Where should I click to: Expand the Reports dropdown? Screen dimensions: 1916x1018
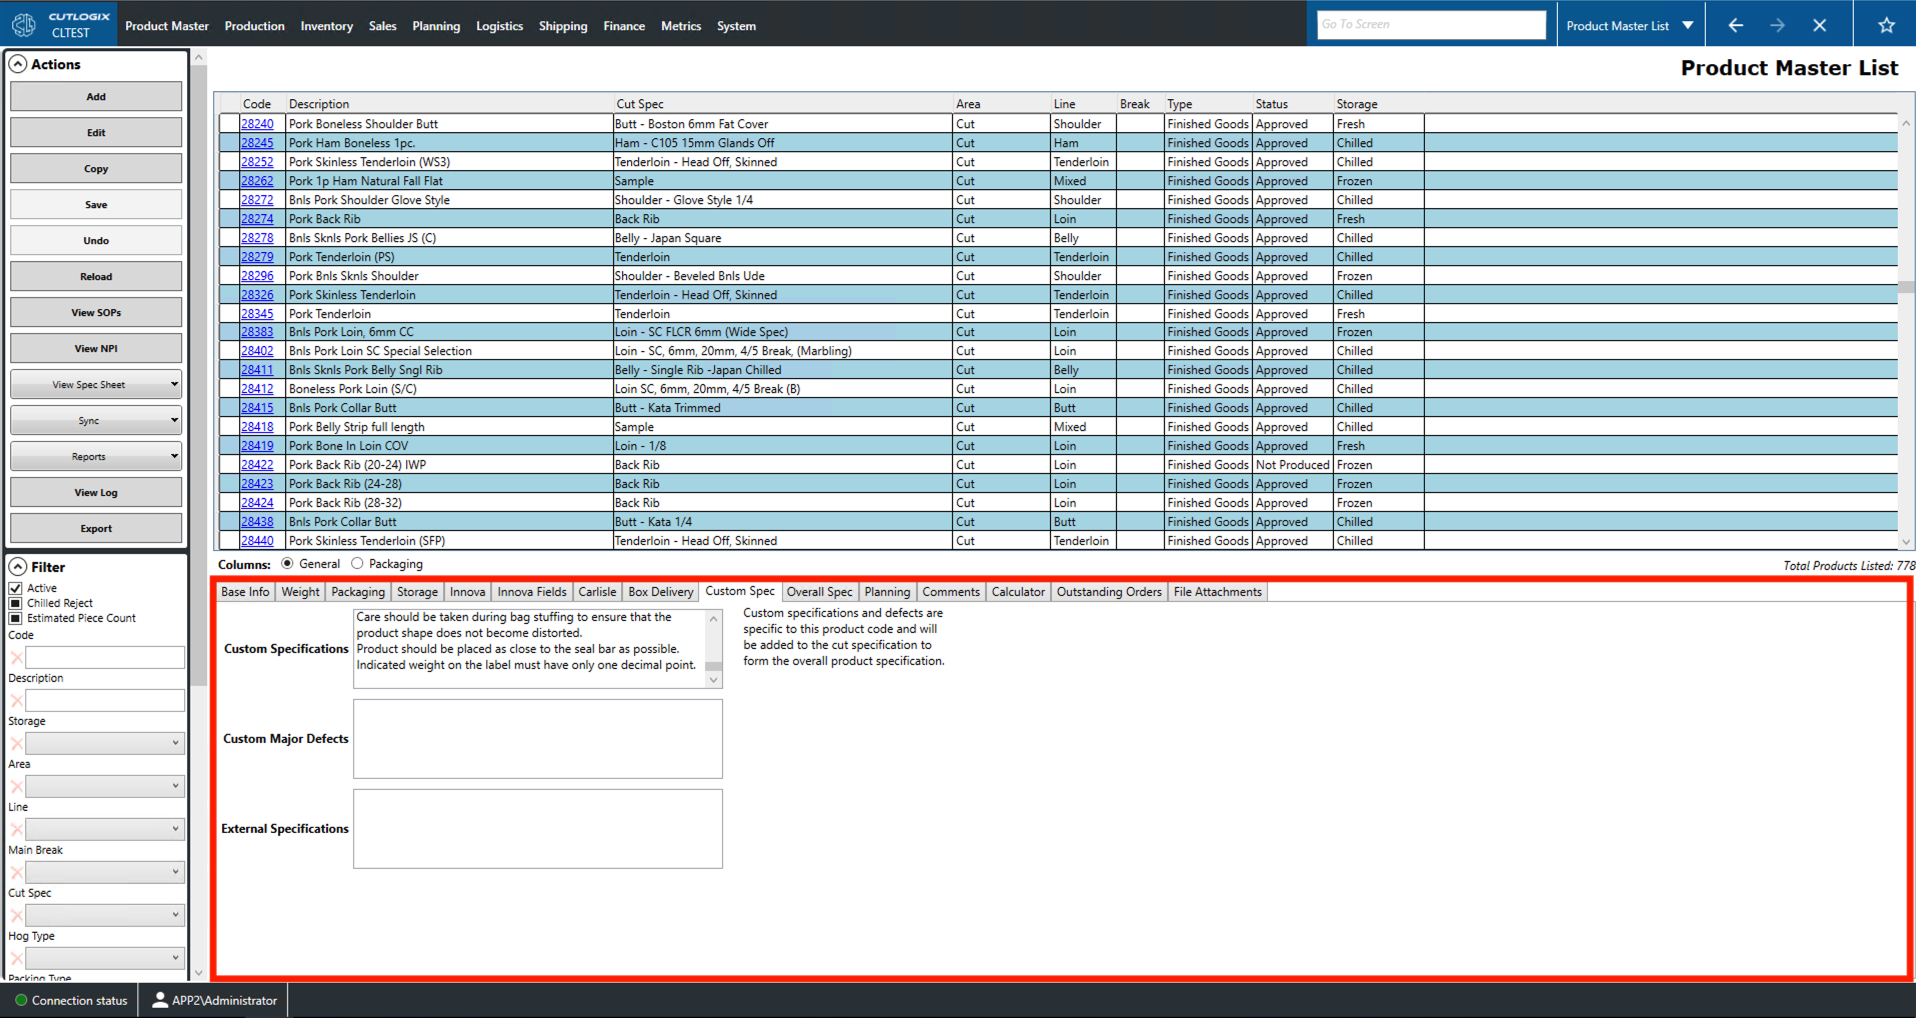(x=175, y=456)
